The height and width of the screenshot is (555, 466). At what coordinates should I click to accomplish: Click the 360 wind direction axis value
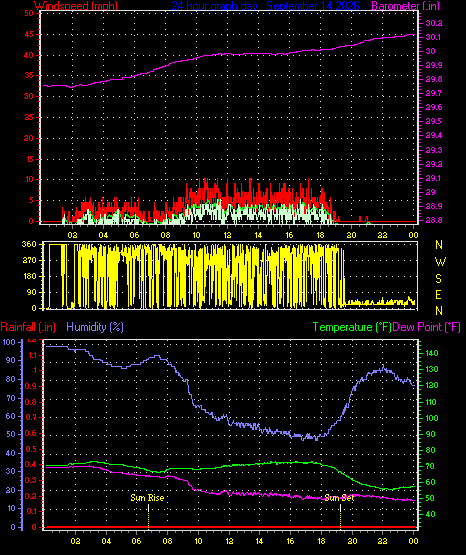[x=29, y=244]
